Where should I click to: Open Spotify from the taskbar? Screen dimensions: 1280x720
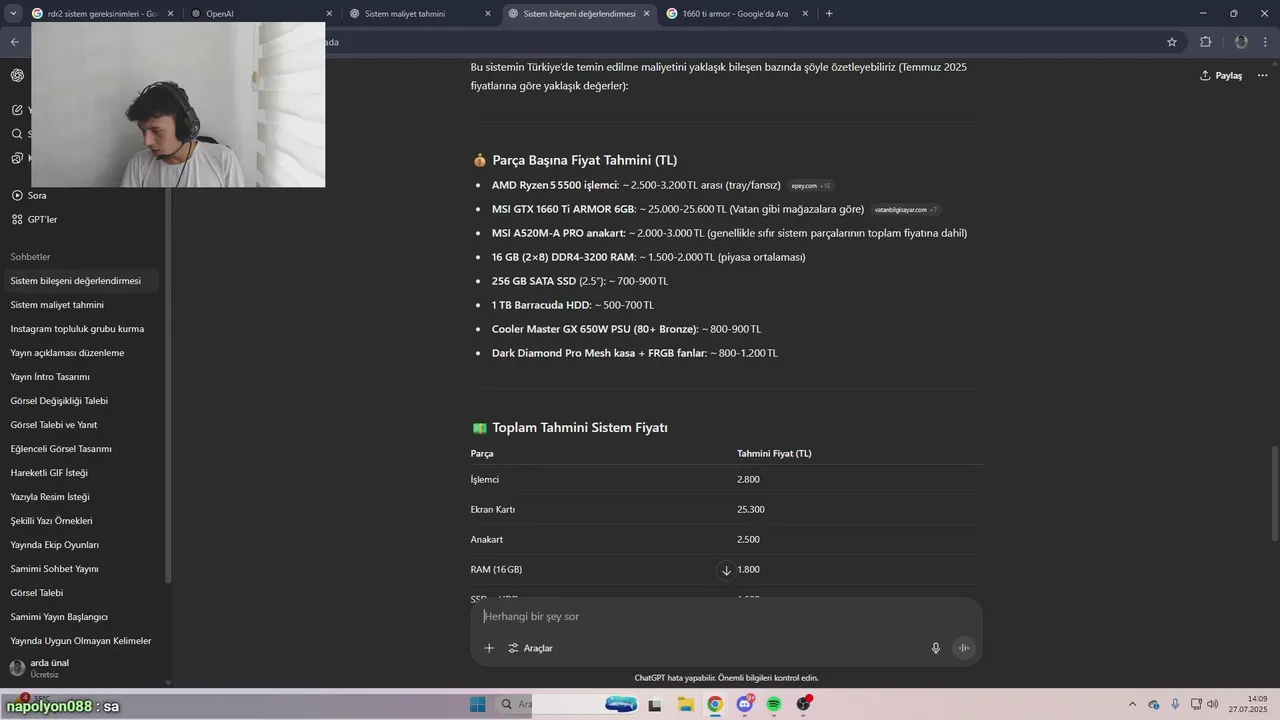click(774, 705)
